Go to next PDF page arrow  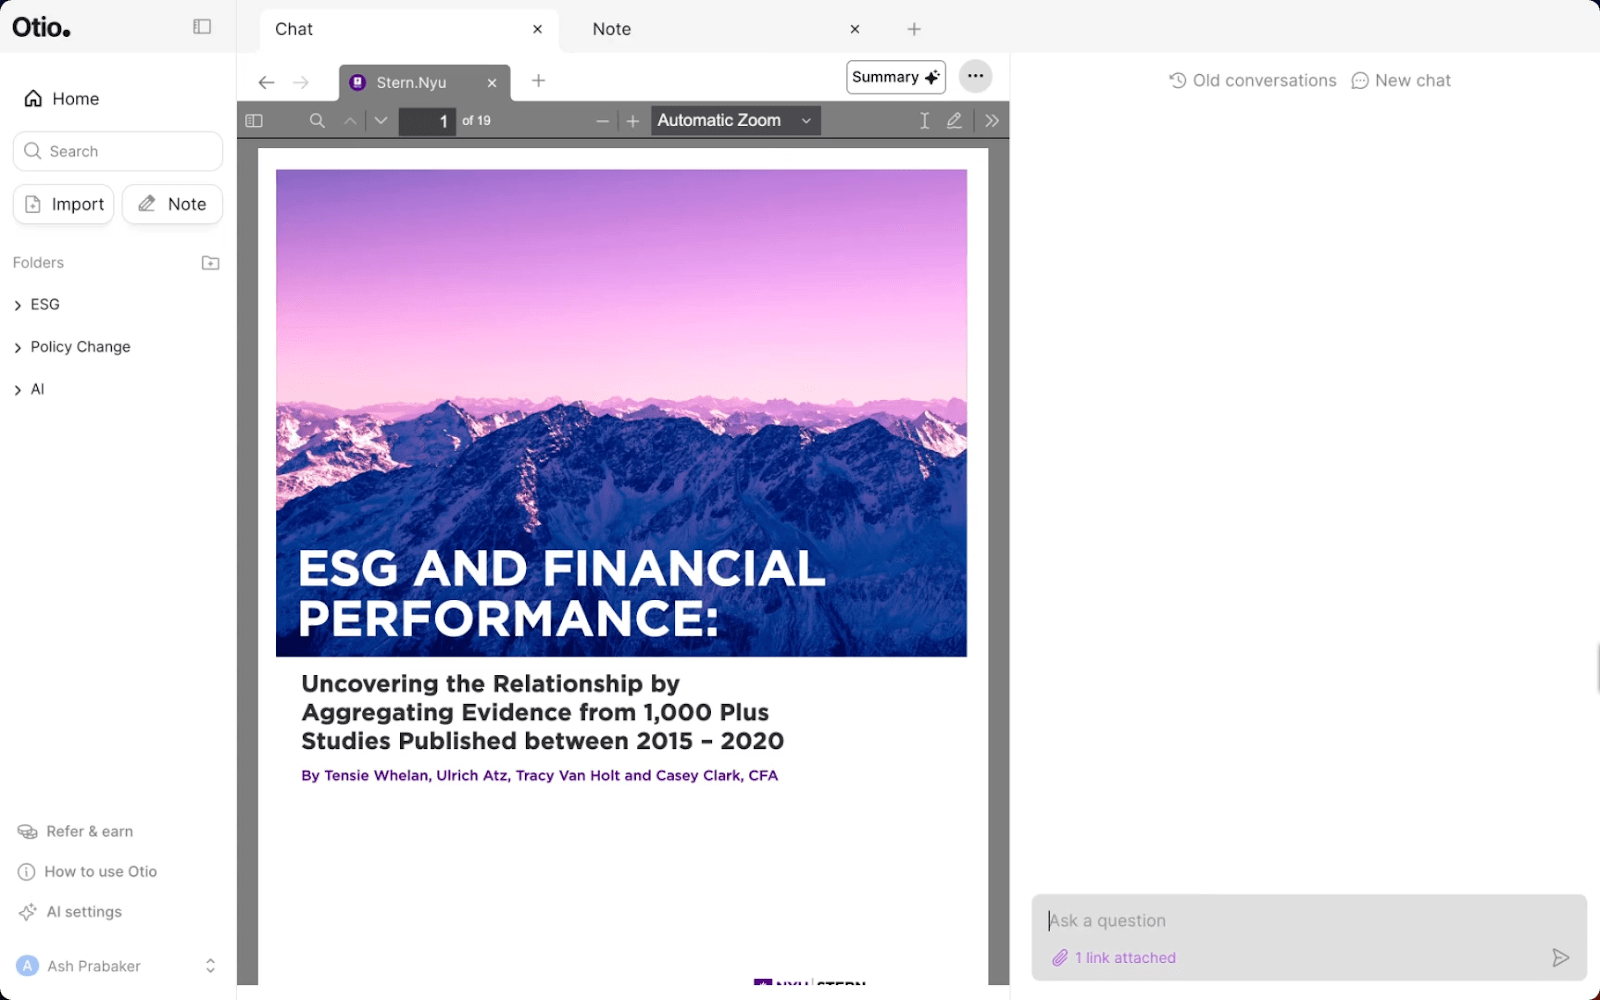pos(381,121)
